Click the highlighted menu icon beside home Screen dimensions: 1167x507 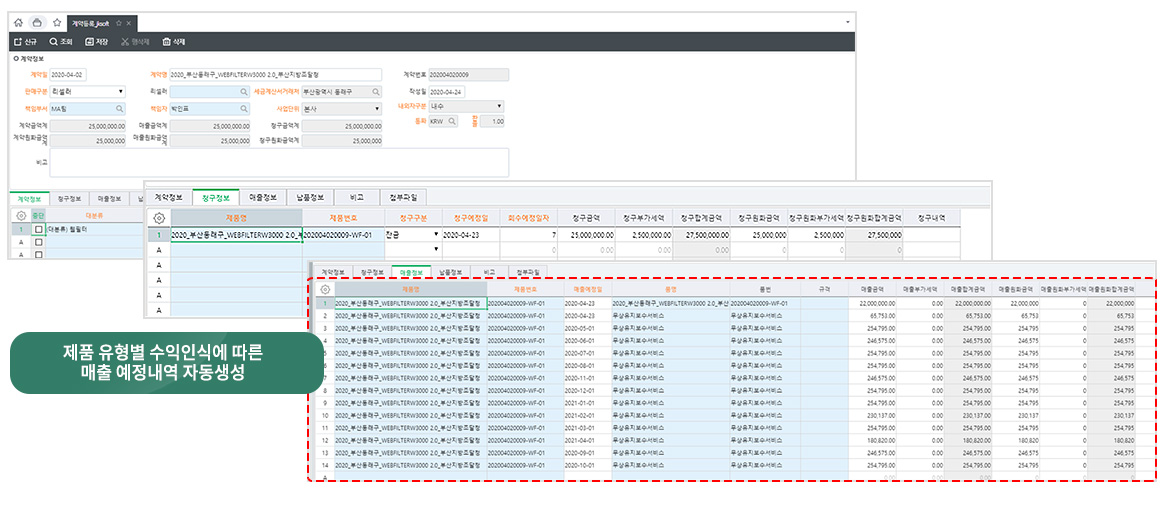coord(38,23)
